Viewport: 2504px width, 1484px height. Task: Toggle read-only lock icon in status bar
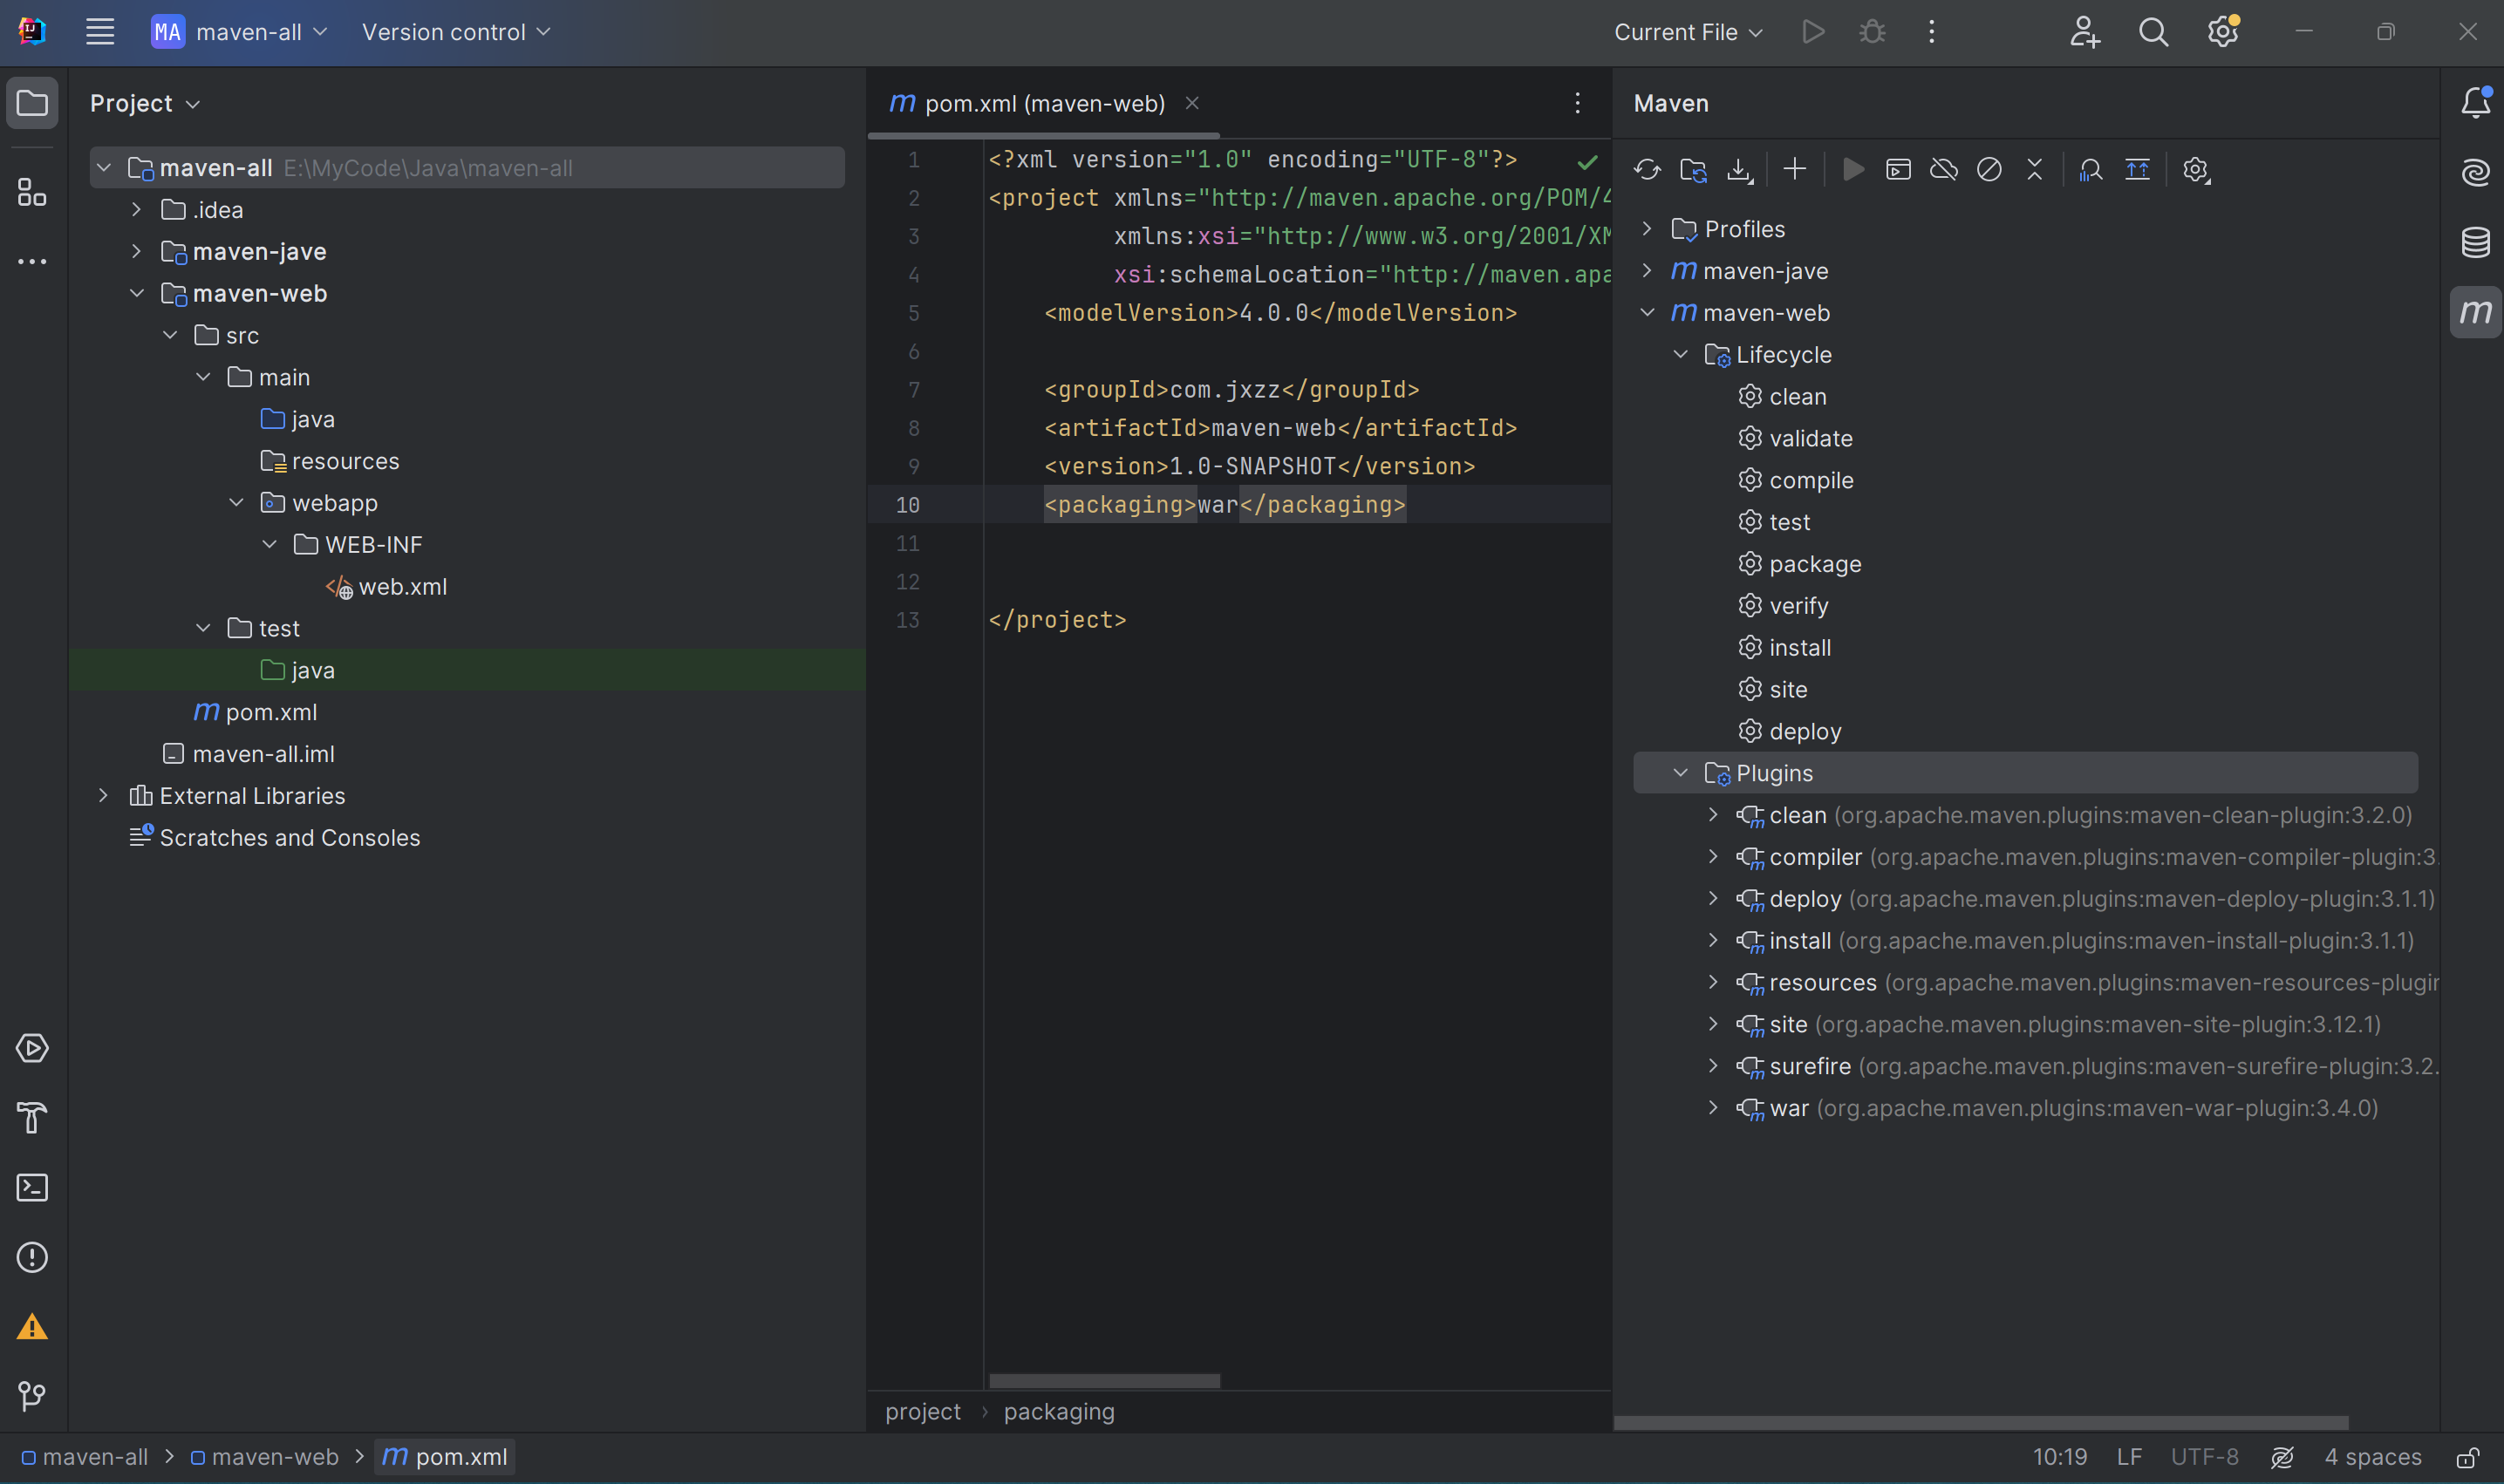click(x=2467, y=1457)
